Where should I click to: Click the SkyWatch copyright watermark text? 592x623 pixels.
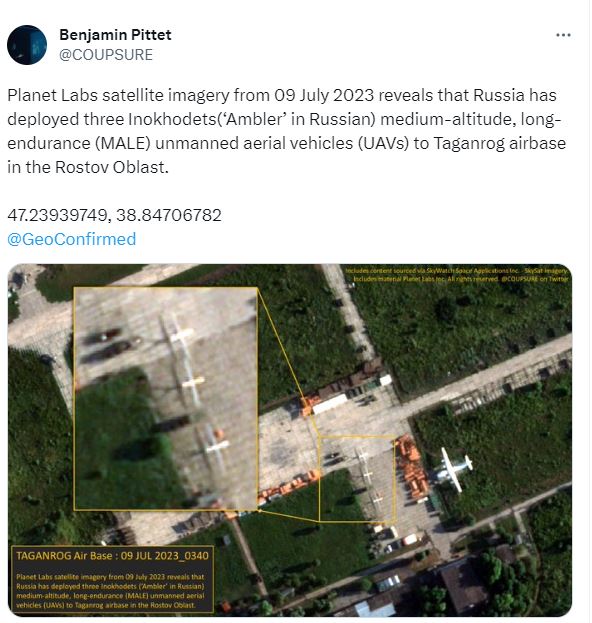pyautogui.click(x=456, y=275)
